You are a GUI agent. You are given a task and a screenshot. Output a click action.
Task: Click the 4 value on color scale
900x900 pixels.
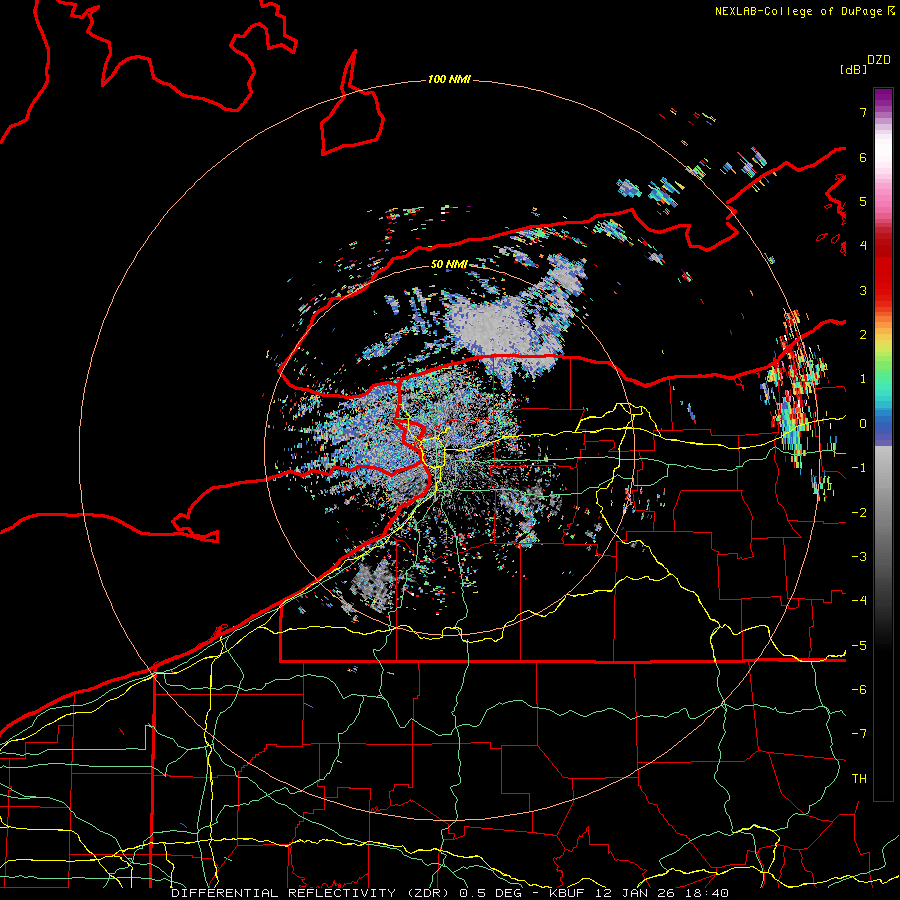pos(863,246)
